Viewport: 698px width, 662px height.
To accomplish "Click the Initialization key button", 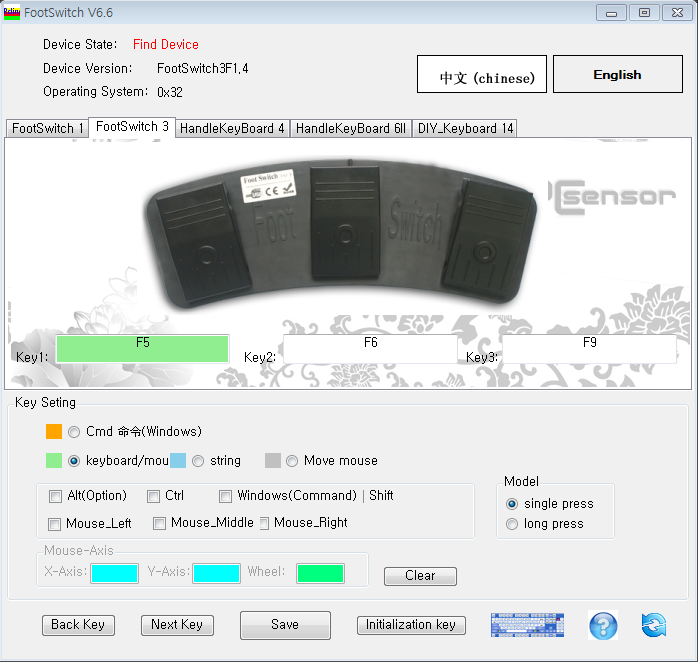I will pos(411,625).
